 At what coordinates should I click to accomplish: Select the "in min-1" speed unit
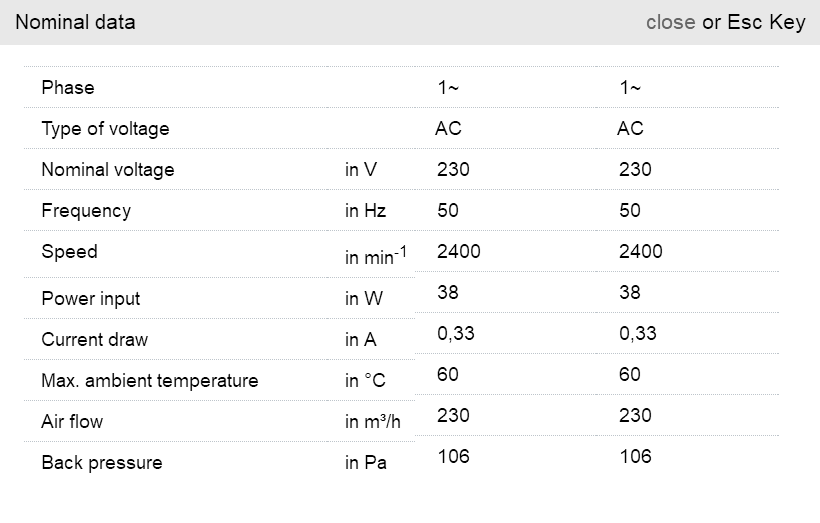tap(375, 257)
